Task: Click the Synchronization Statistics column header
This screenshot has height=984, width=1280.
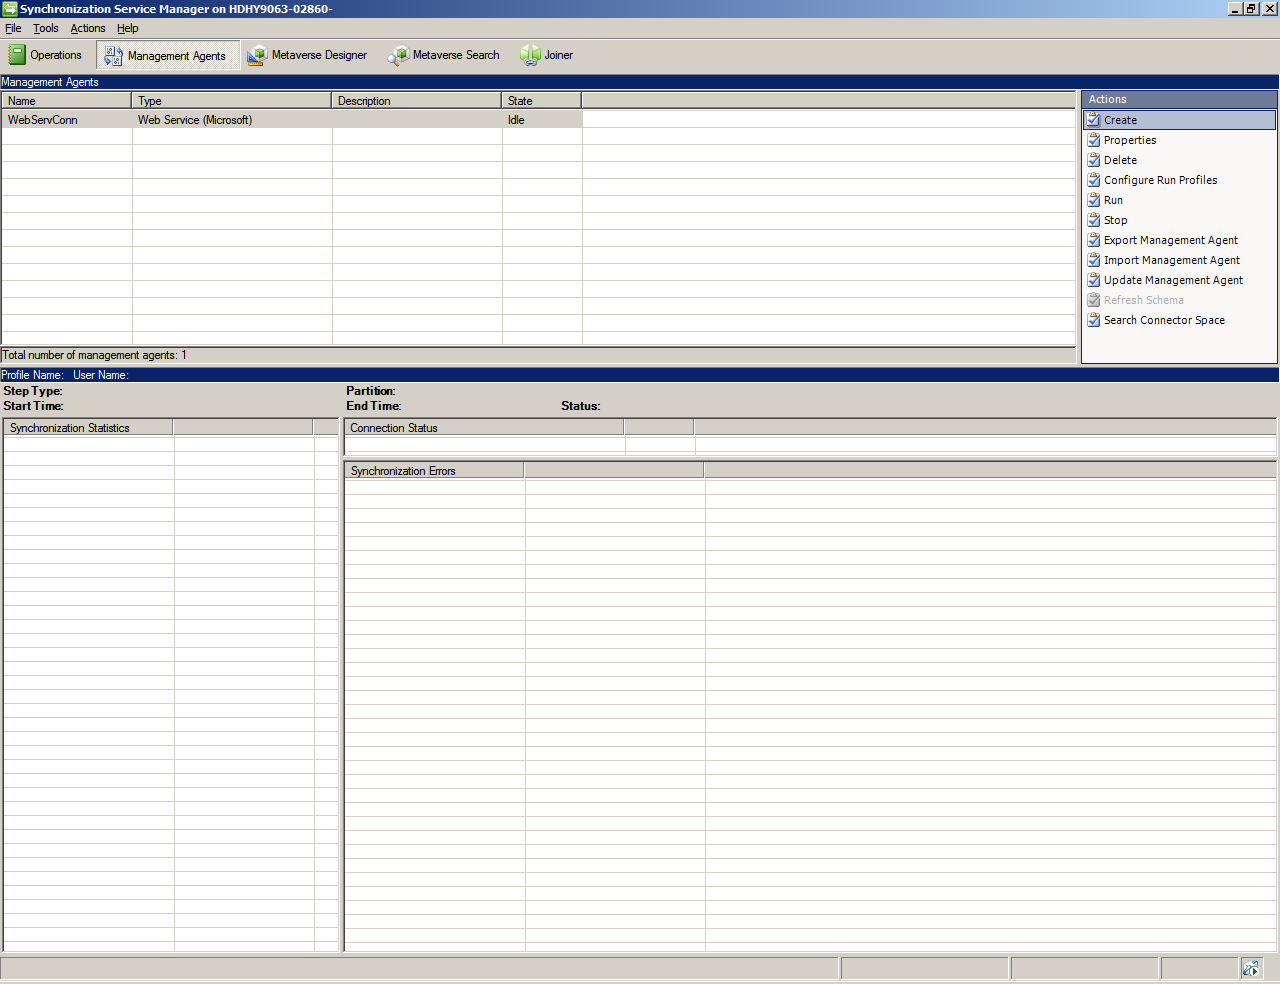Action: (88, 428)
